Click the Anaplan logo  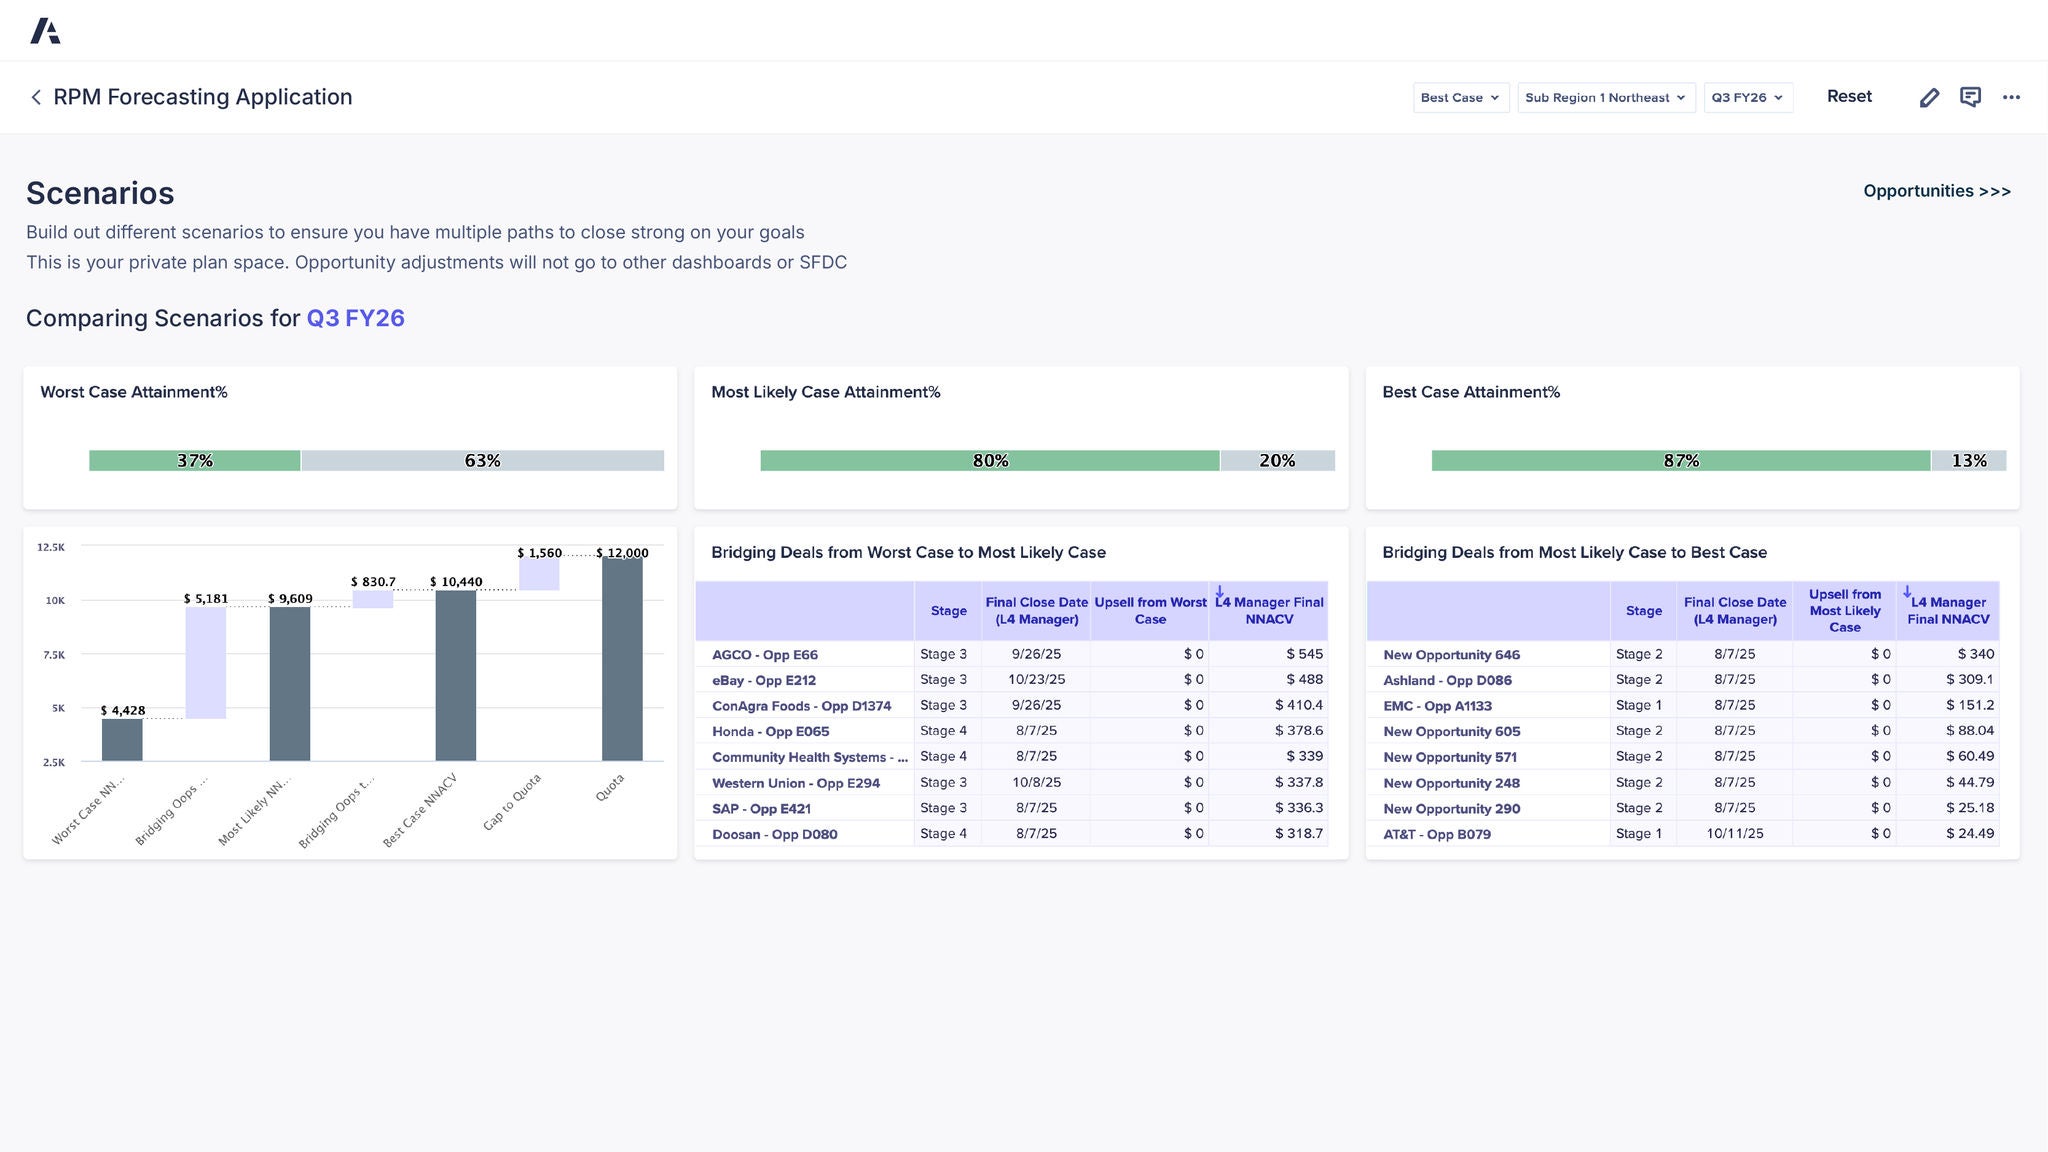point(46,30)
